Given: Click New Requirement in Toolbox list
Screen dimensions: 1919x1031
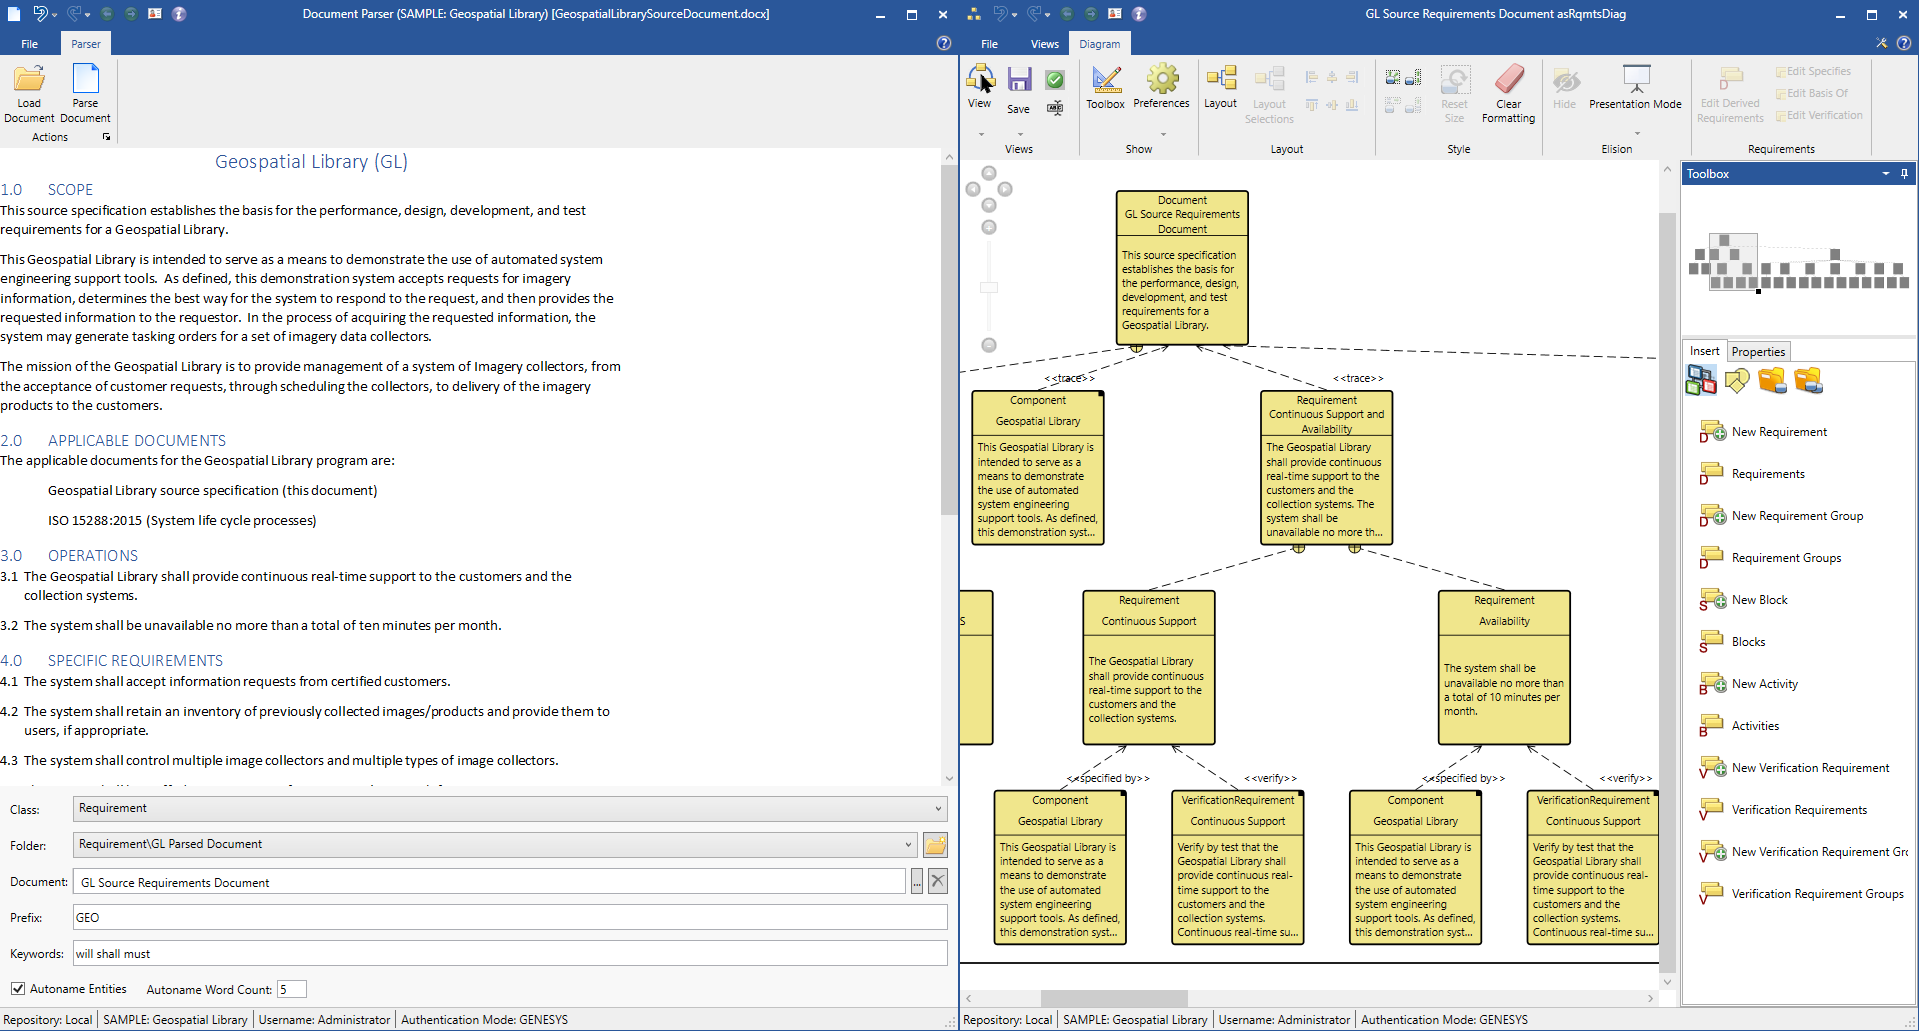Looking at the screenshot, I should tap(1779, 432).
